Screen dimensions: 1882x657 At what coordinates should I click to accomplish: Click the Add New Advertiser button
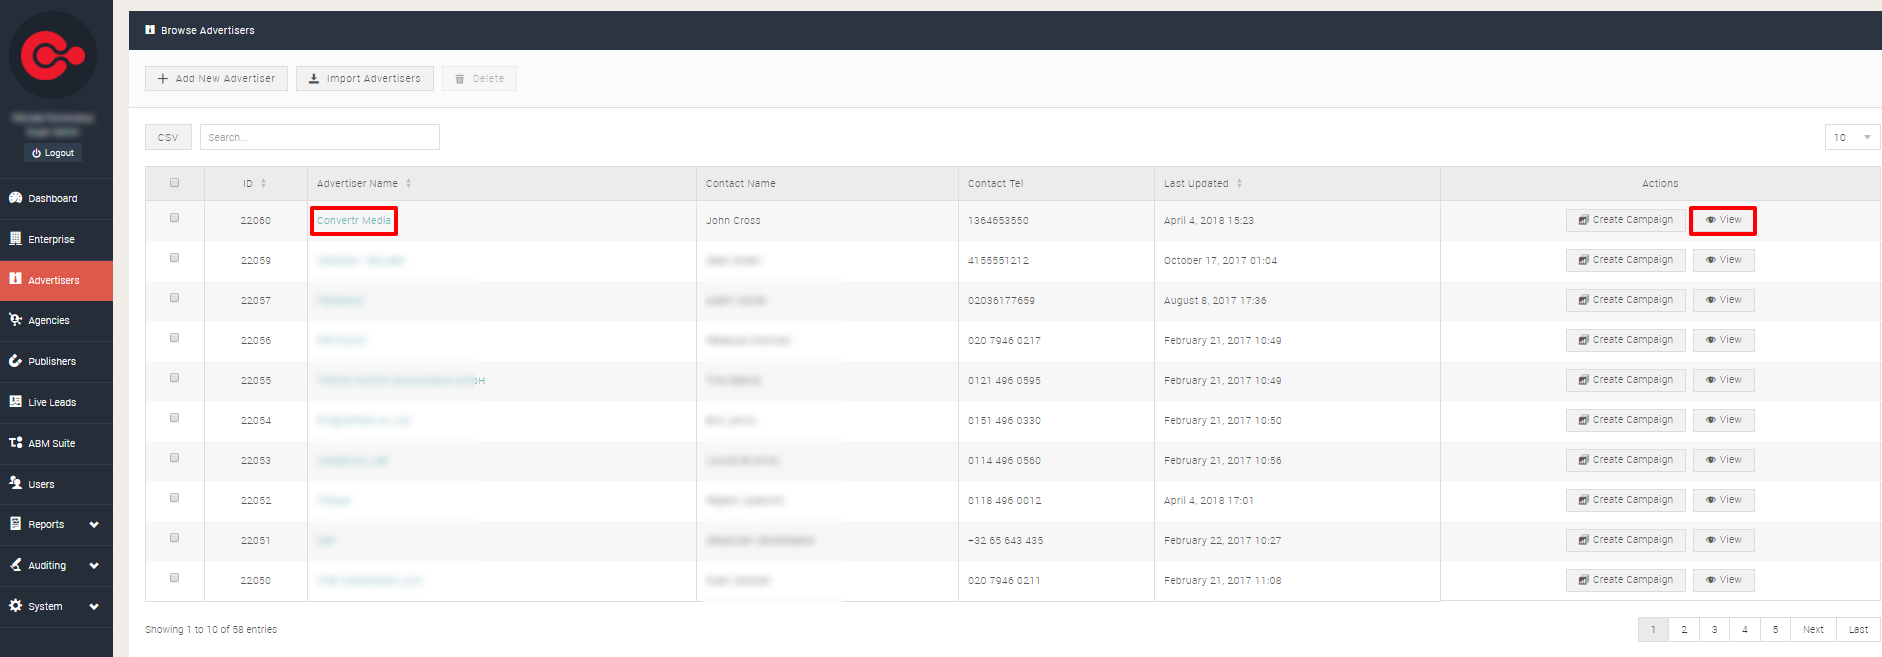(216, 79)
